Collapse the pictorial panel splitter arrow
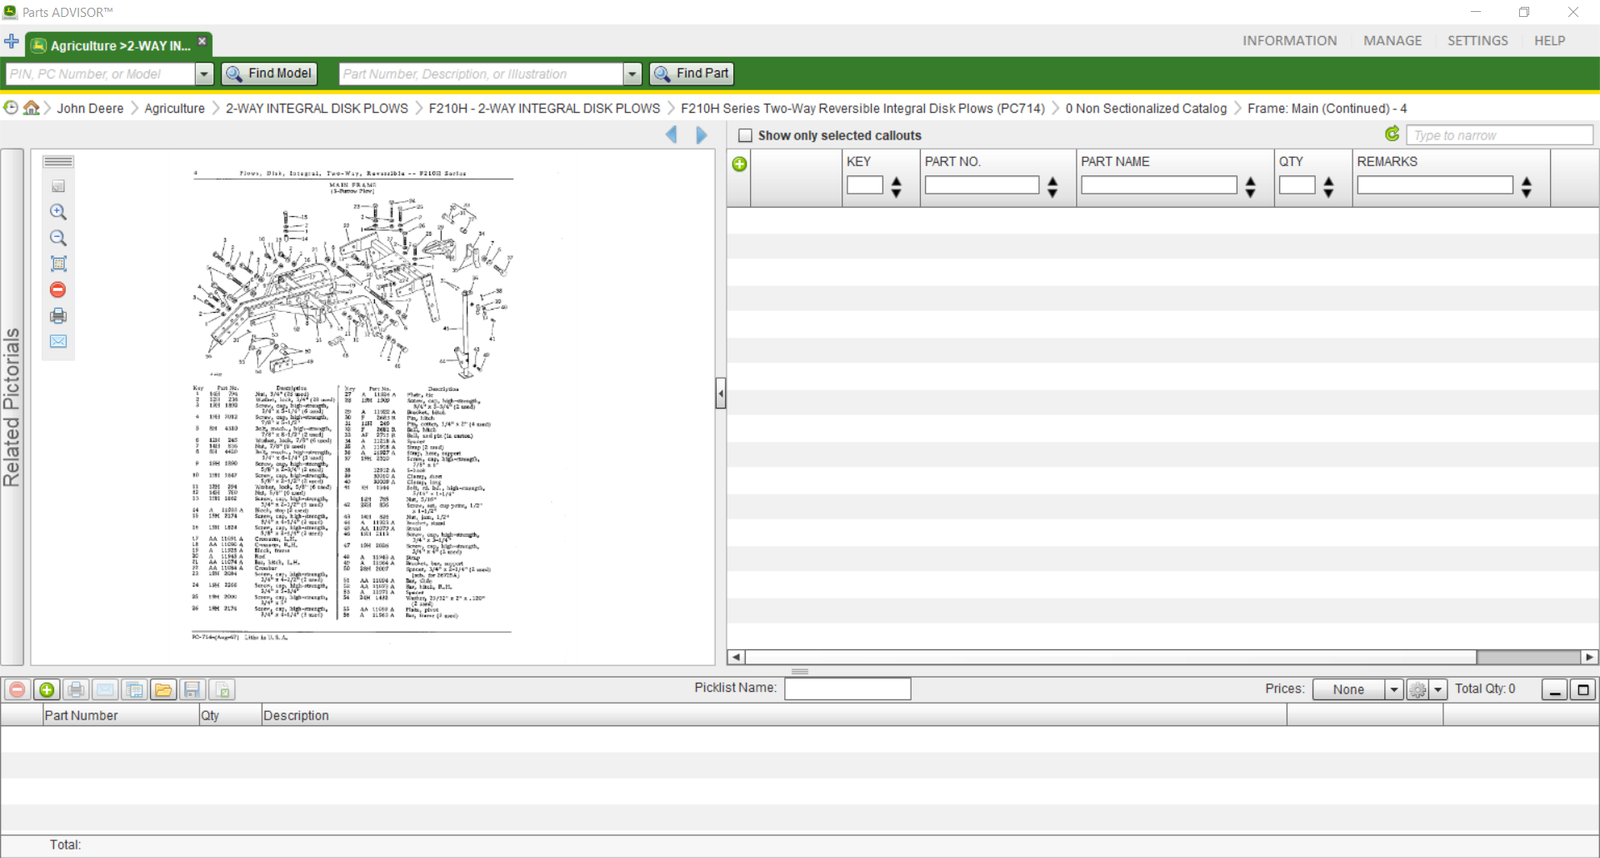 click(721, 394)
